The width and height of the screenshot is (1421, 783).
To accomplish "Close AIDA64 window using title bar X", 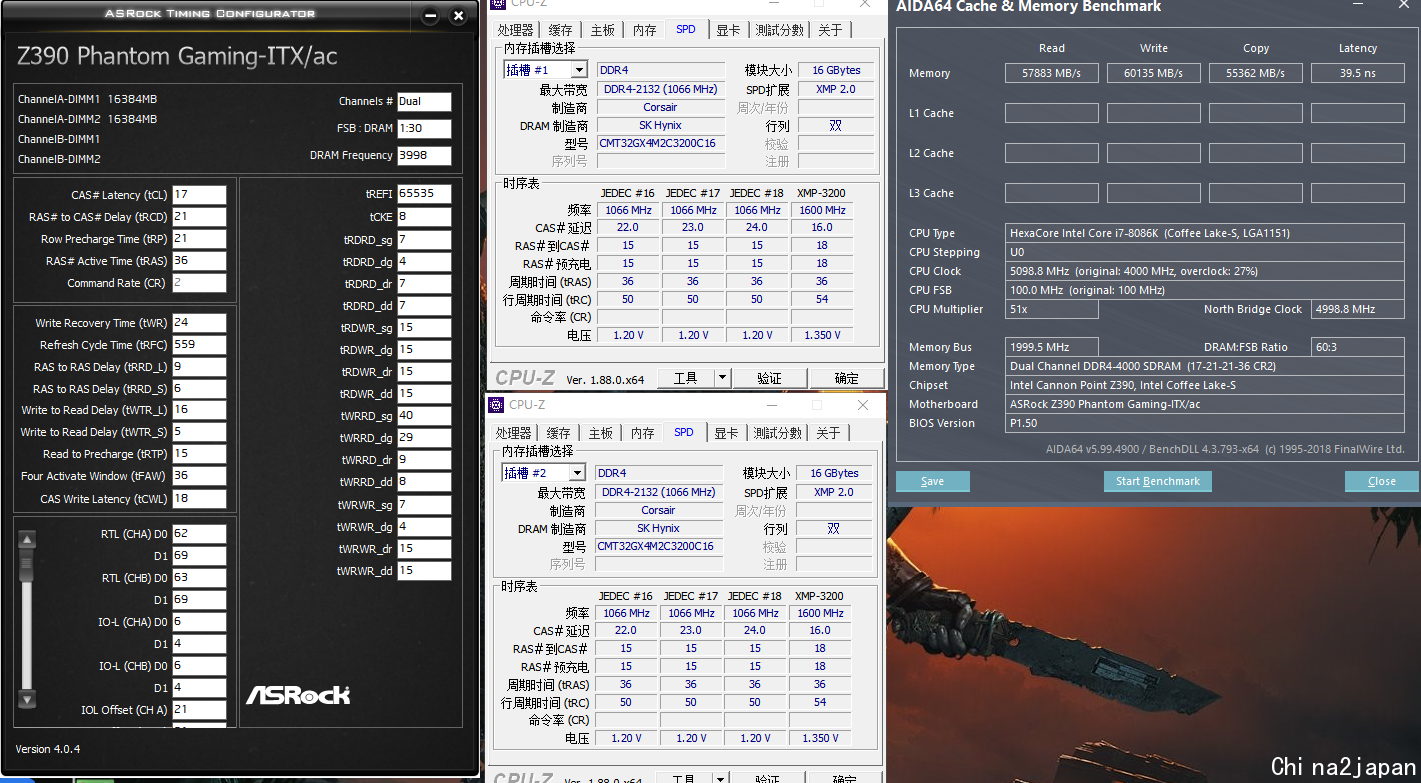I will 1405,5.
